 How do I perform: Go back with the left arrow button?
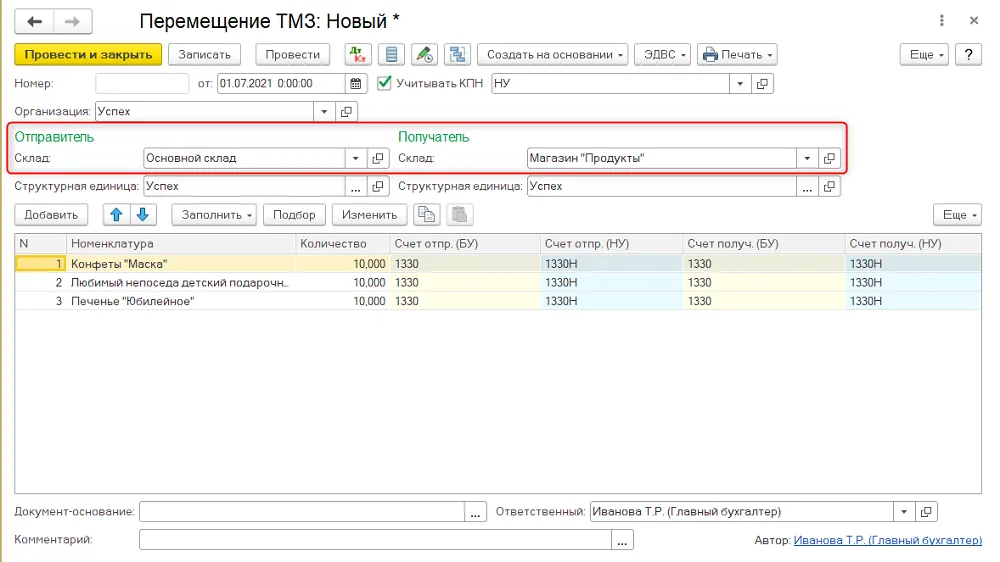(34, 22)
